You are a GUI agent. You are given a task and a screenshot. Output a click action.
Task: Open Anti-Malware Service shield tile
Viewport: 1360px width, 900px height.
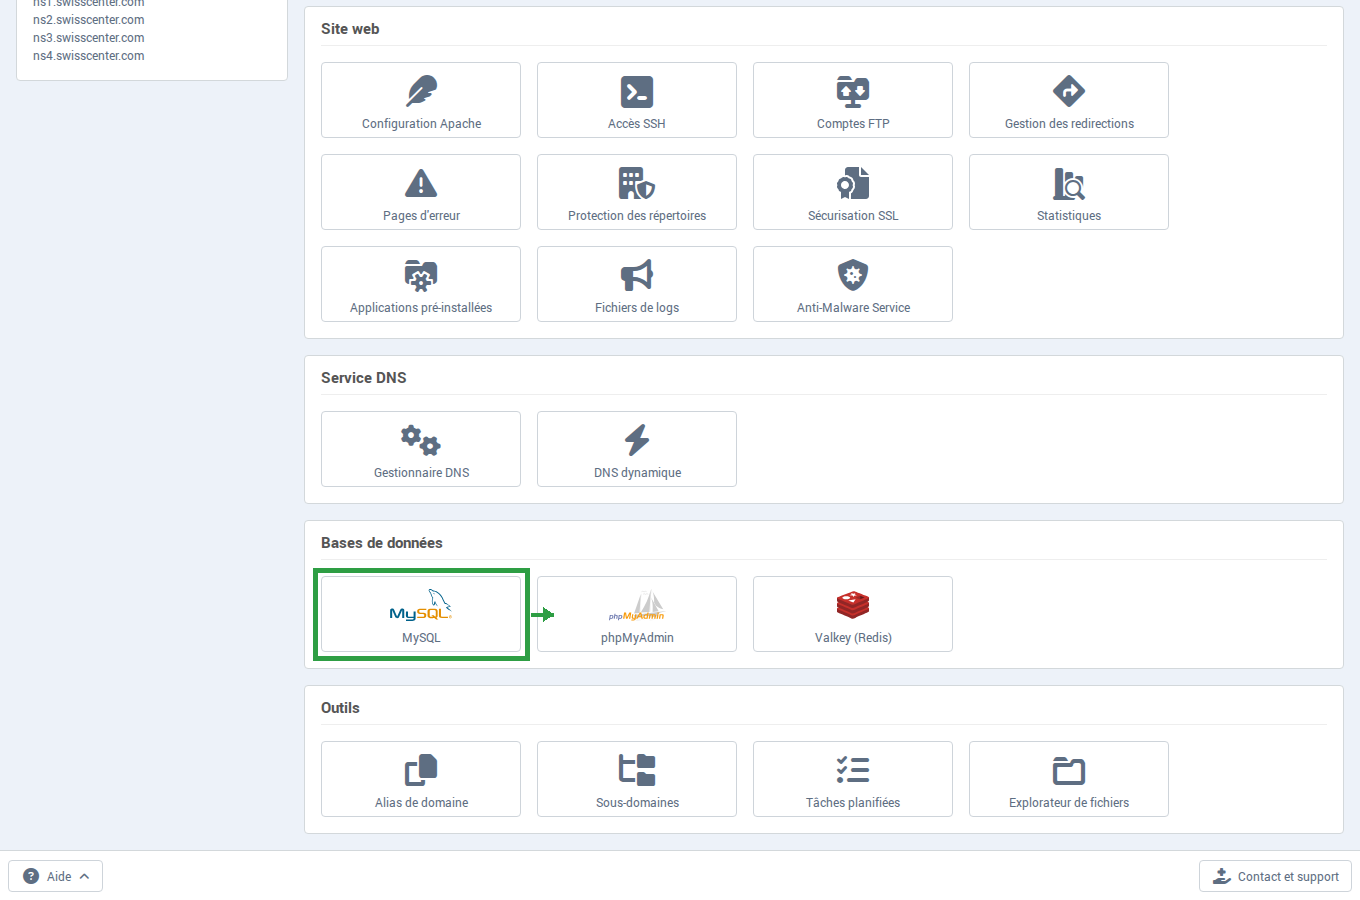click(x=853, y=284)
